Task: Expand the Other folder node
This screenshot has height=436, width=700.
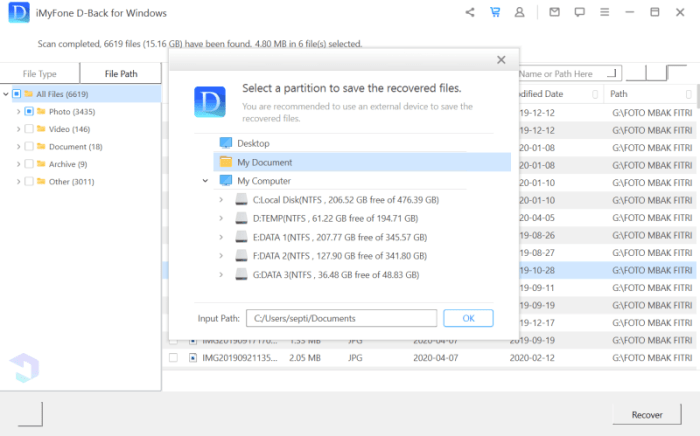Action: click(18, 181)
